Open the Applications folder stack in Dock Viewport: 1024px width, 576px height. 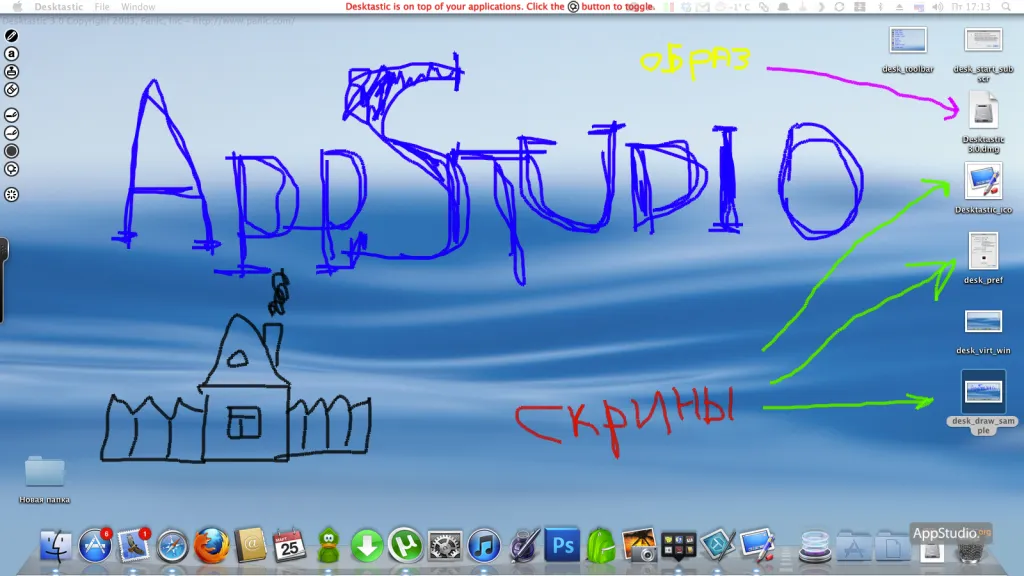point(854,546)
